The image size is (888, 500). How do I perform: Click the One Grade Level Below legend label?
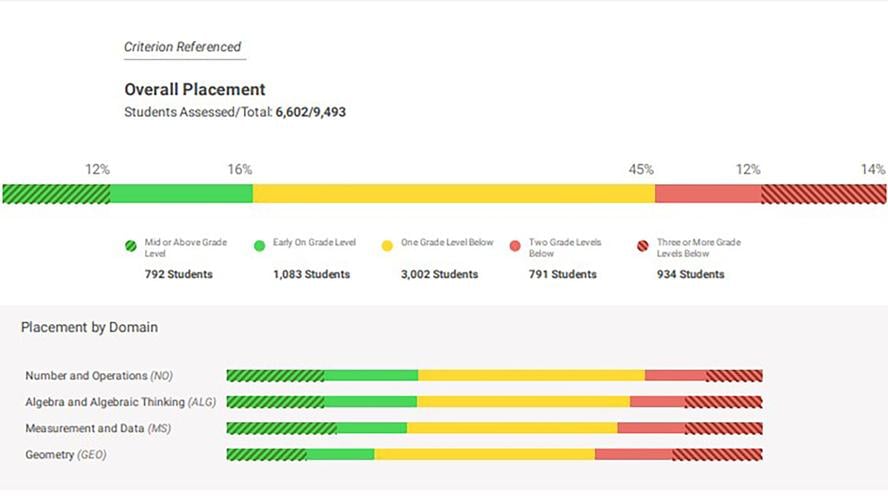click(x=447, y=242)
